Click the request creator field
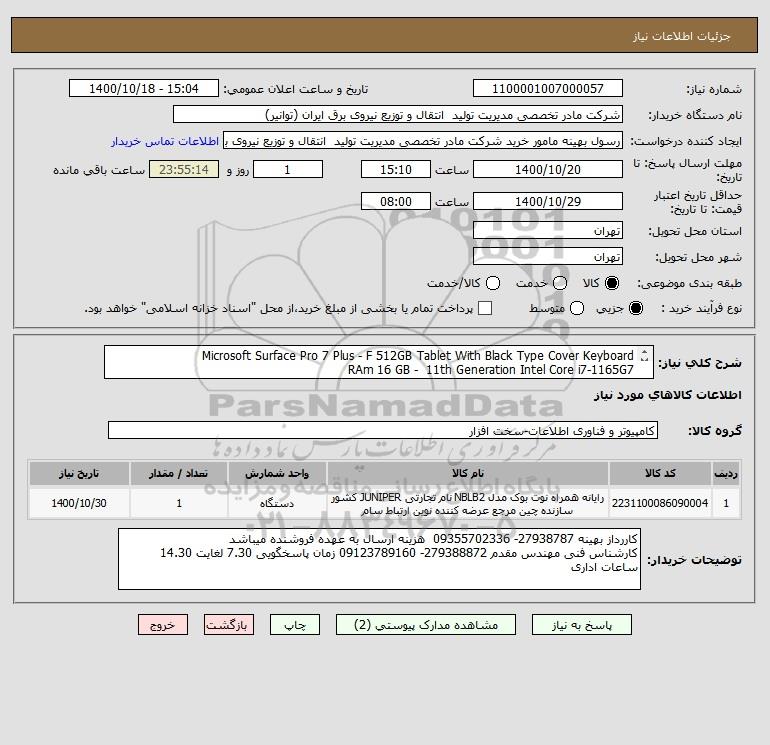The image size is (770, 745). click(423, 141)
